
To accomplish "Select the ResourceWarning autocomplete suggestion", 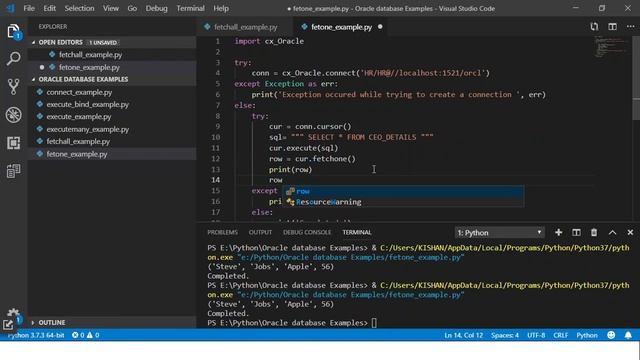I will (x=403, y=202).
